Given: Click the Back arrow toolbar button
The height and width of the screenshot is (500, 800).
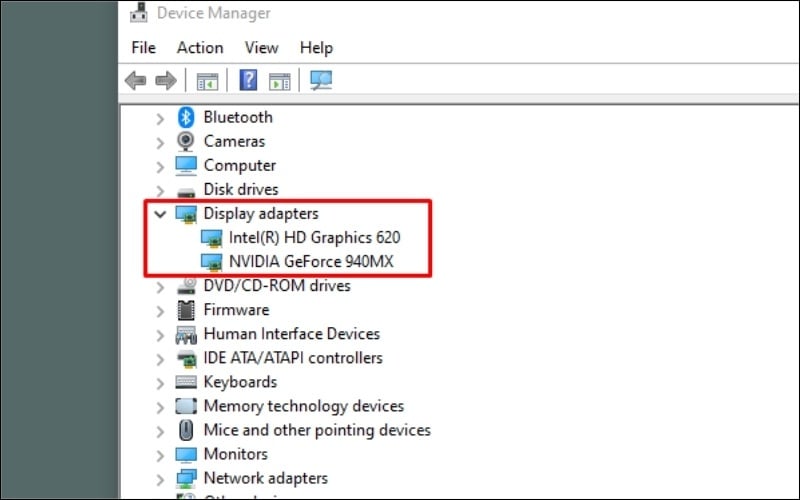Looking at the screenshot, I should pyautogui.click(x=135, y=80).
